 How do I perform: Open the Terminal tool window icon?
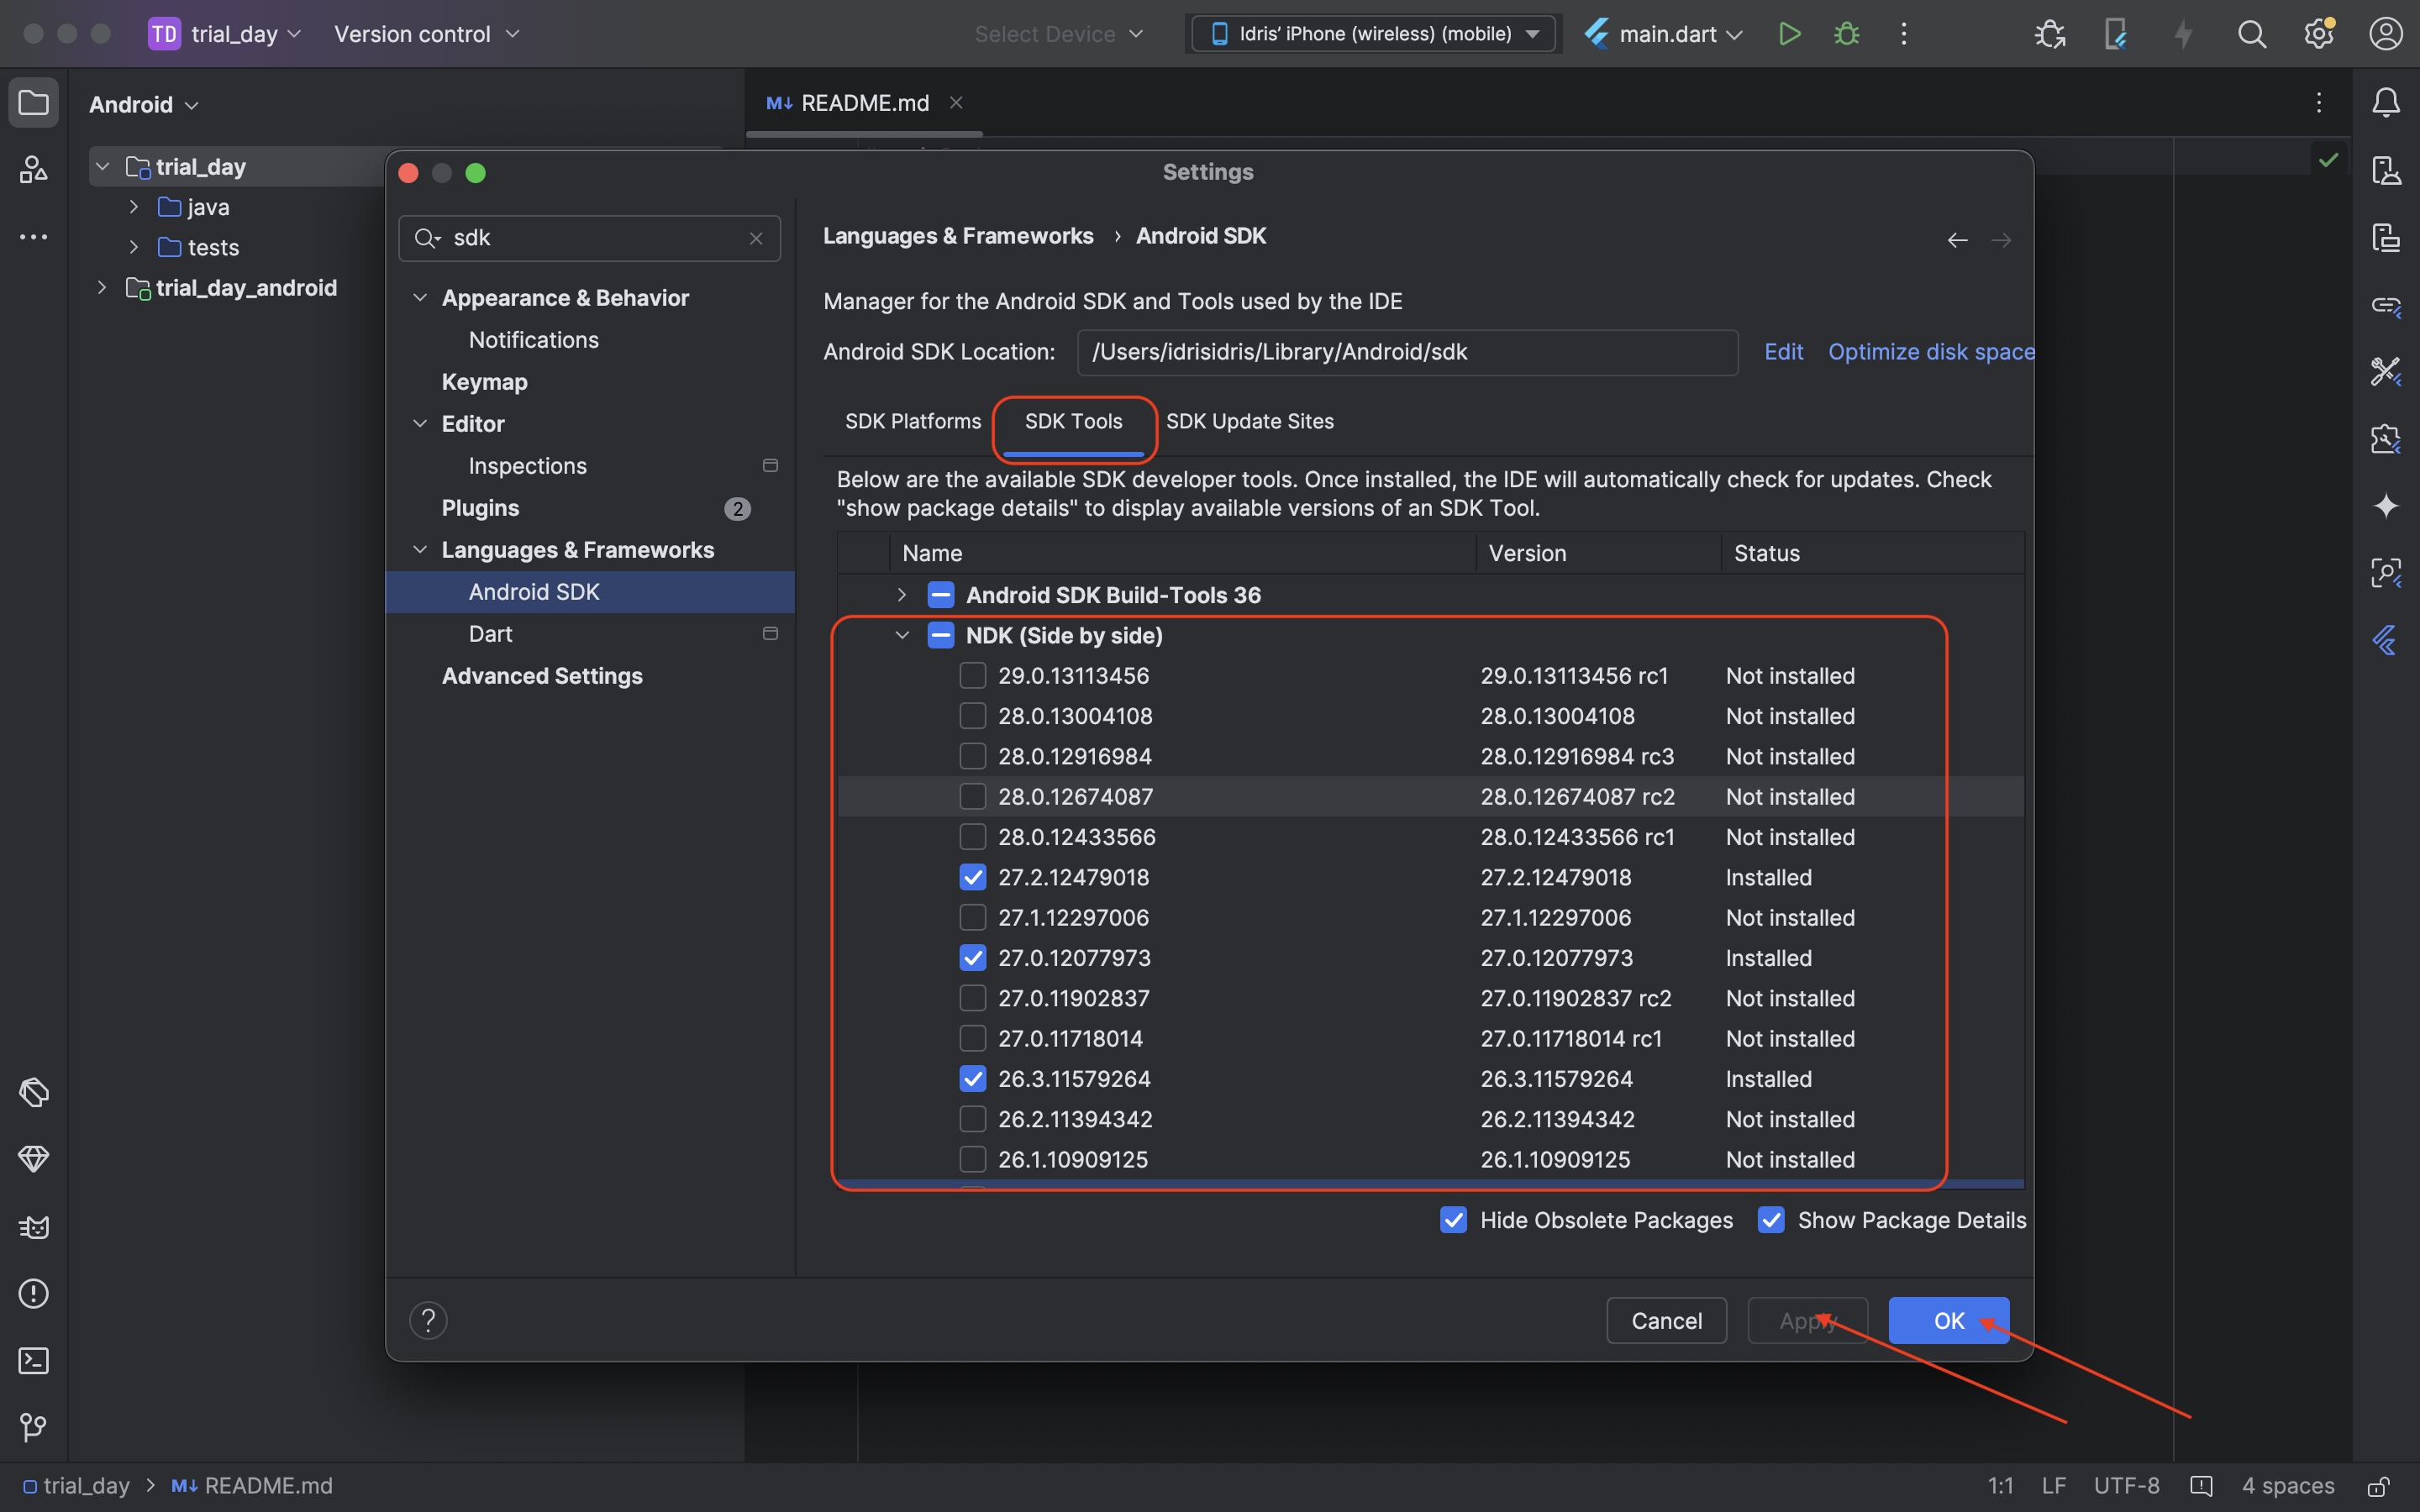point(33,1360)
